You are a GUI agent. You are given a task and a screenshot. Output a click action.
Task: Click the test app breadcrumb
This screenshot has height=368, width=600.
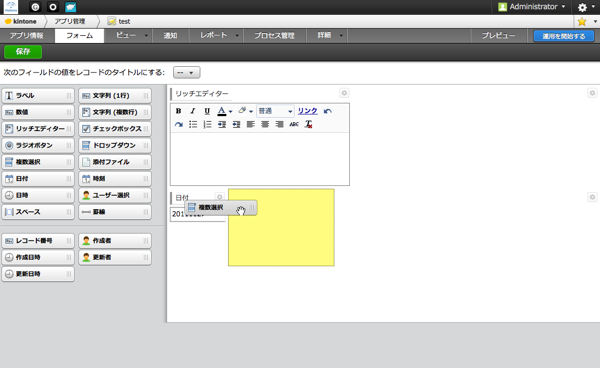[x=119, y=21]
